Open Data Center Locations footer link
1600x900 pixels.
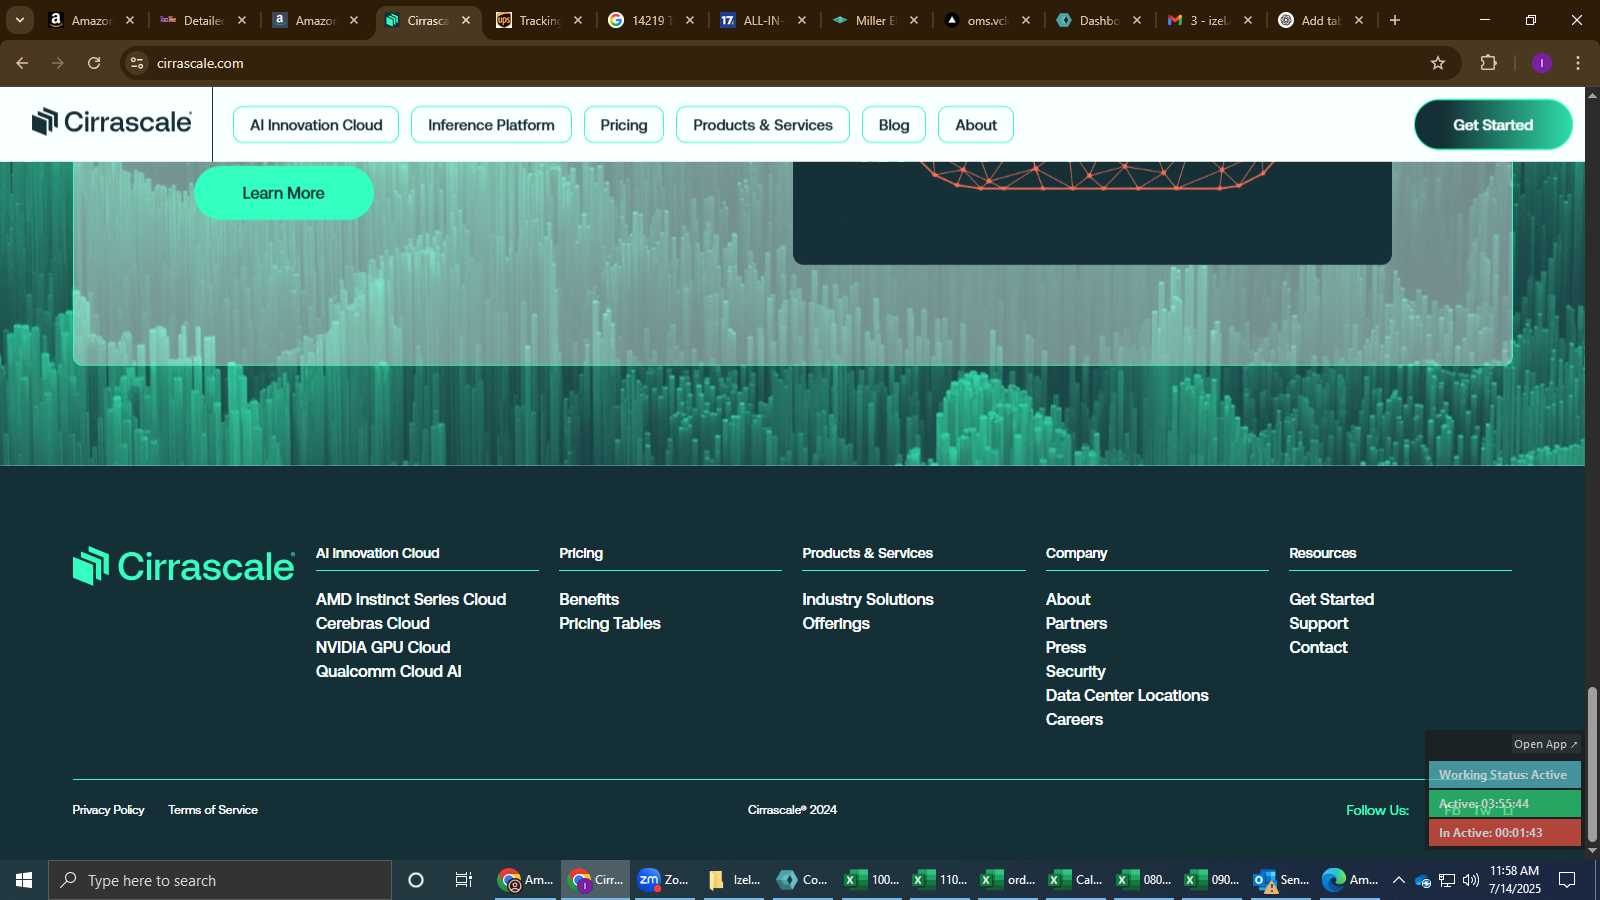1127,695
